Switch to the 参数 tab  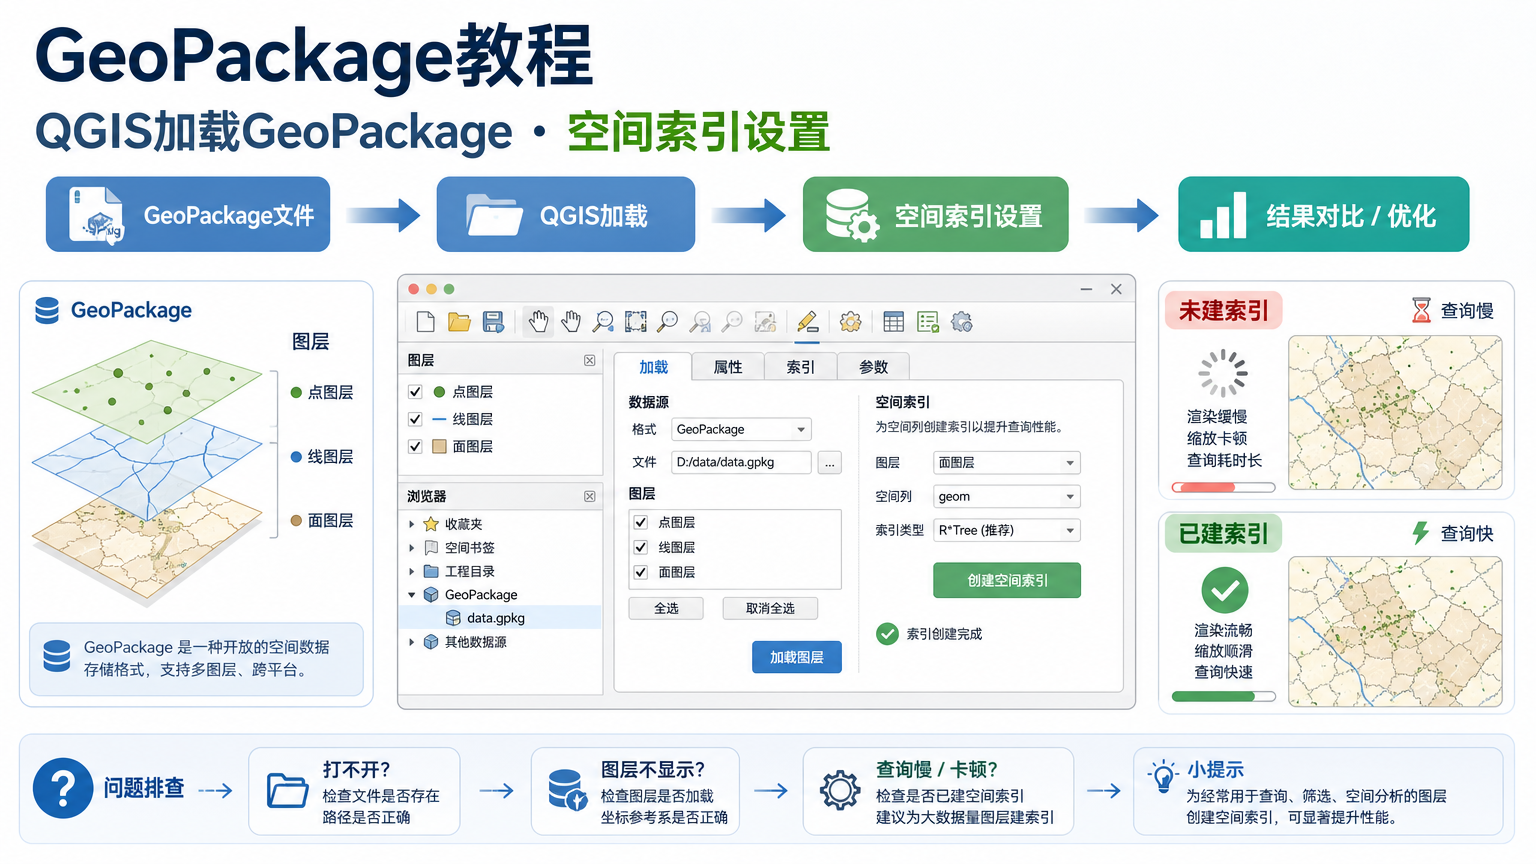pos(873,367)
